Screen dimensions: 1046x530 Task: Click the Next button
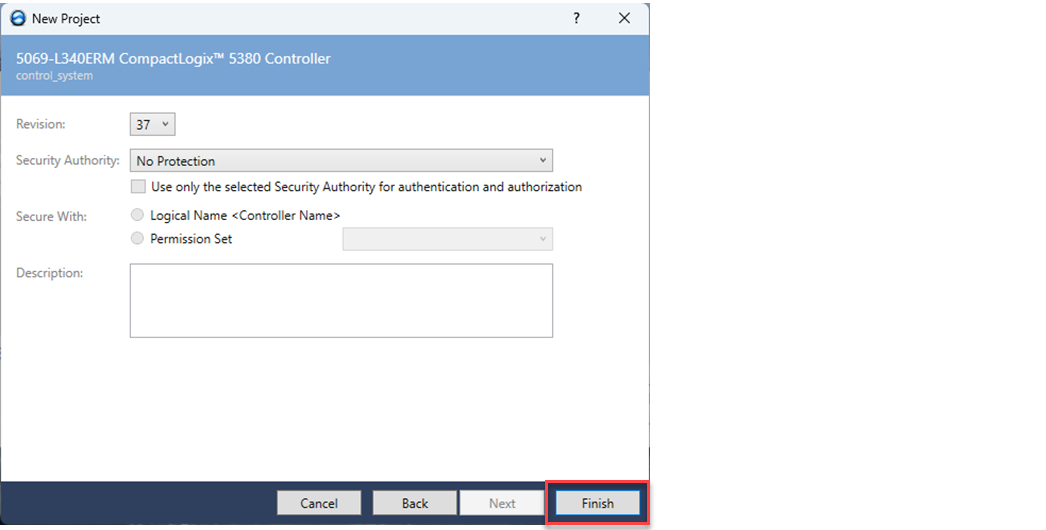pyautogui.click(x=502, y=503)
